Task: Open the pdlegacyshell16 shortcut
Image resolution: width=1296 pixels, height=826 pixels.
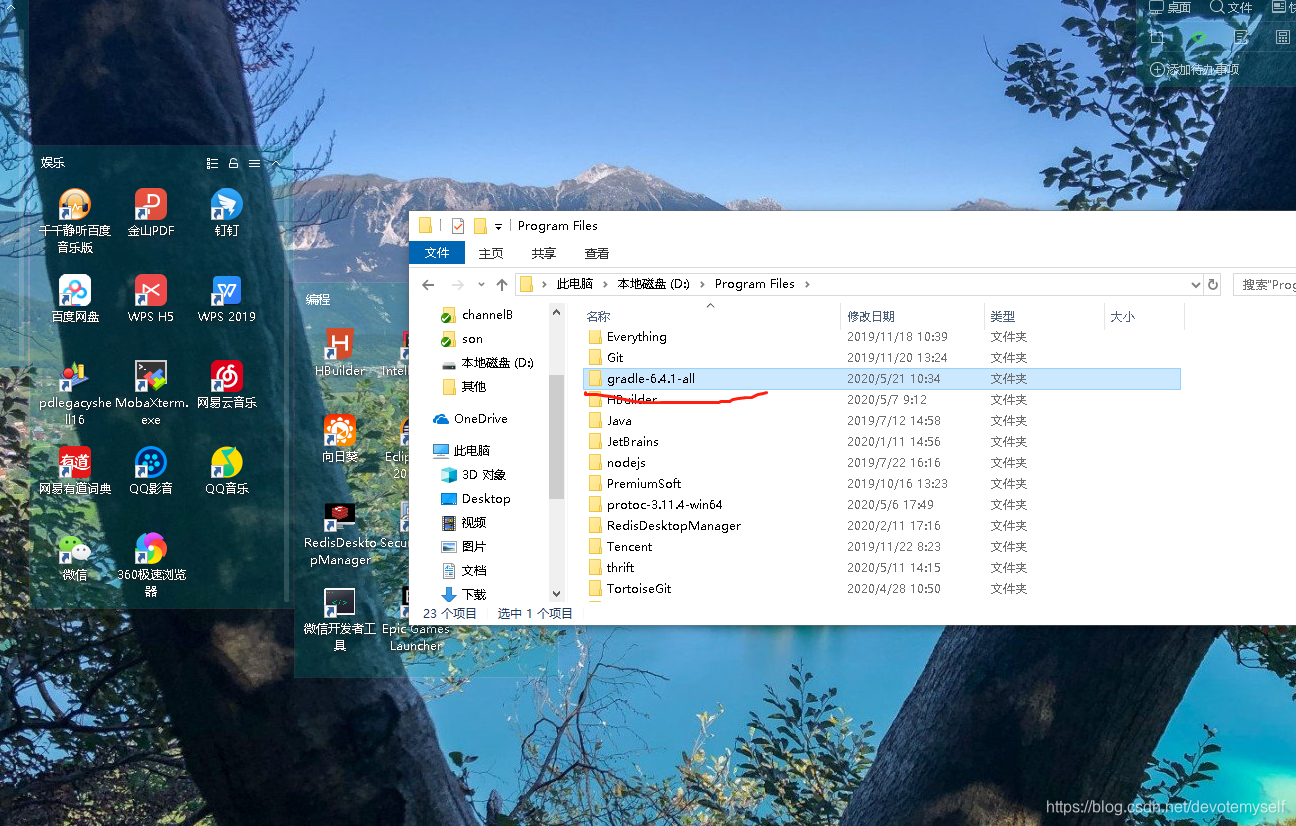Action: [75, 394]
